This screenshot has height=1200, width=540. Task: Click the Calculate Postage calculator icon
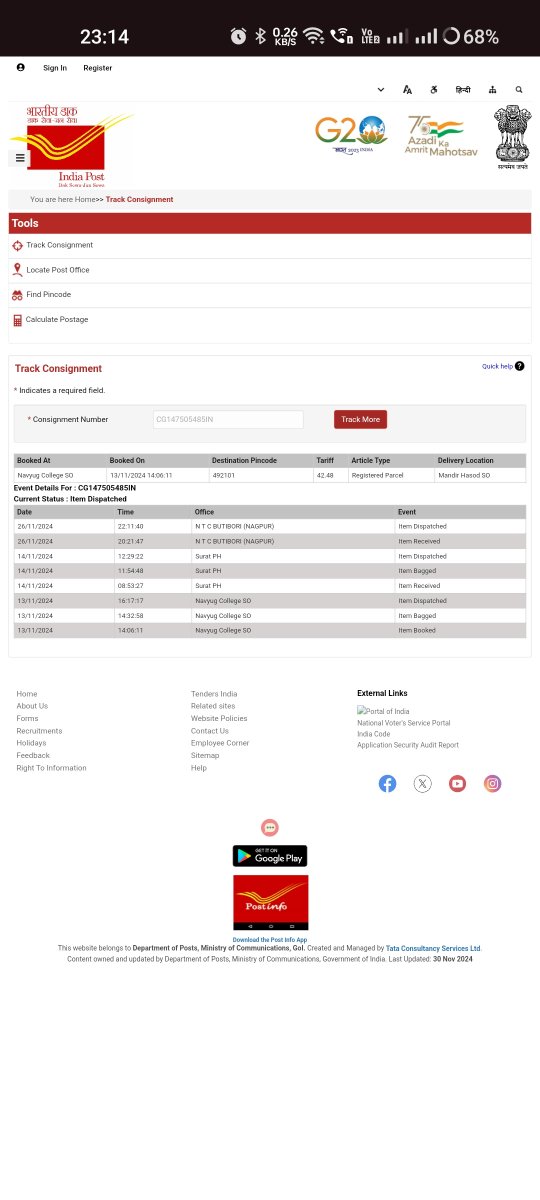coord(17,320)
